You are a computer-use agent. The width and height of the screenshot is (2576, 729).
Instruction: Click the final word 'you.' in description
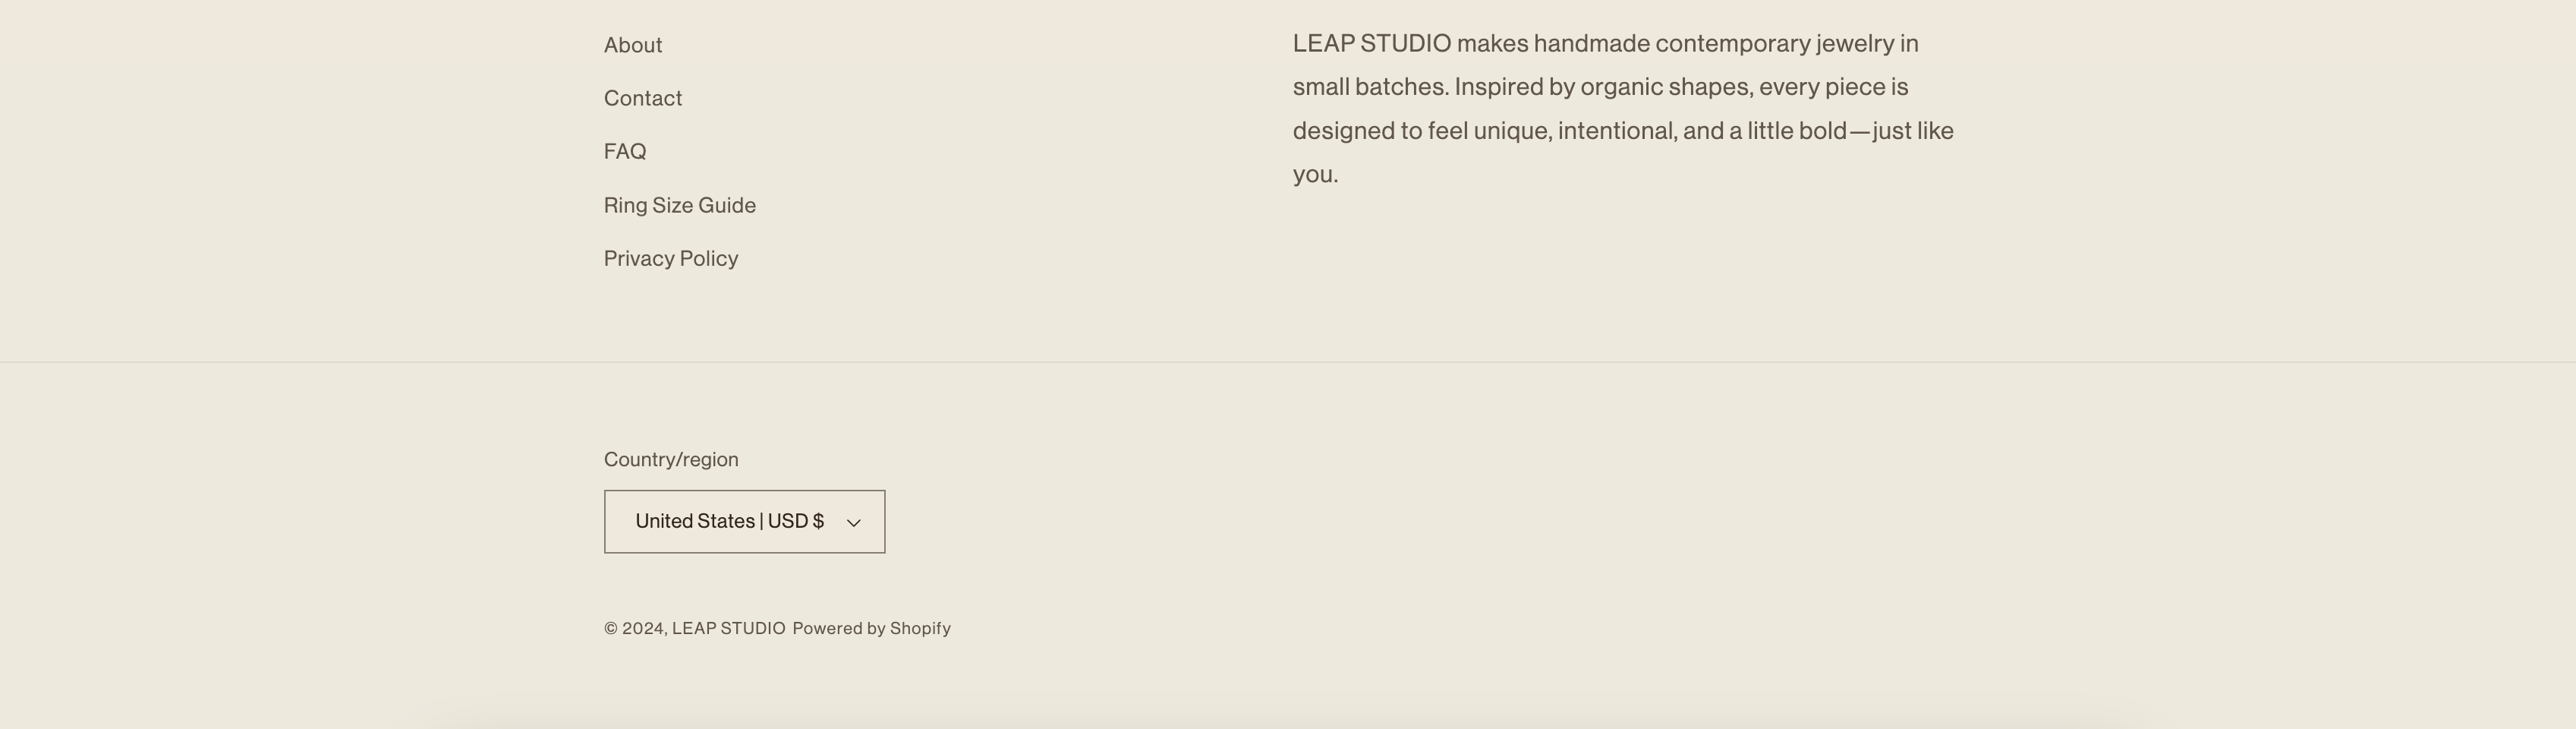pyautogui.click(x=1315, y=174)
